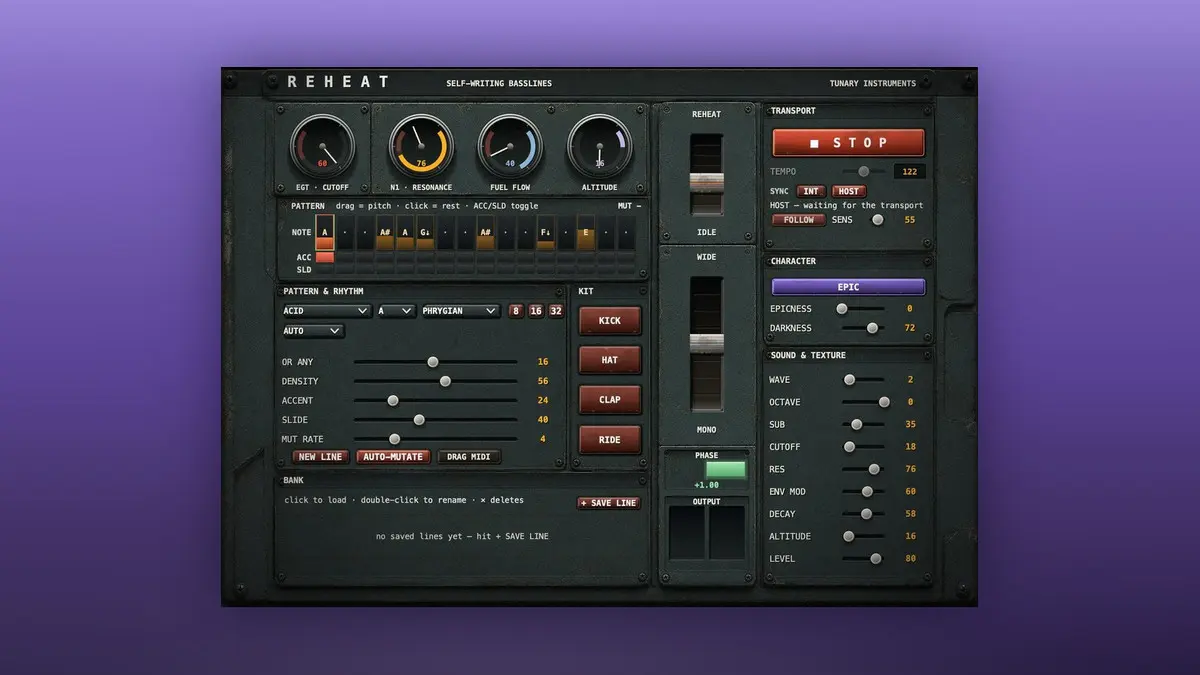This screenshot has width=1200, height=675.
Task: Toggle the red ACC cell on step one
Action: point(325,257)
